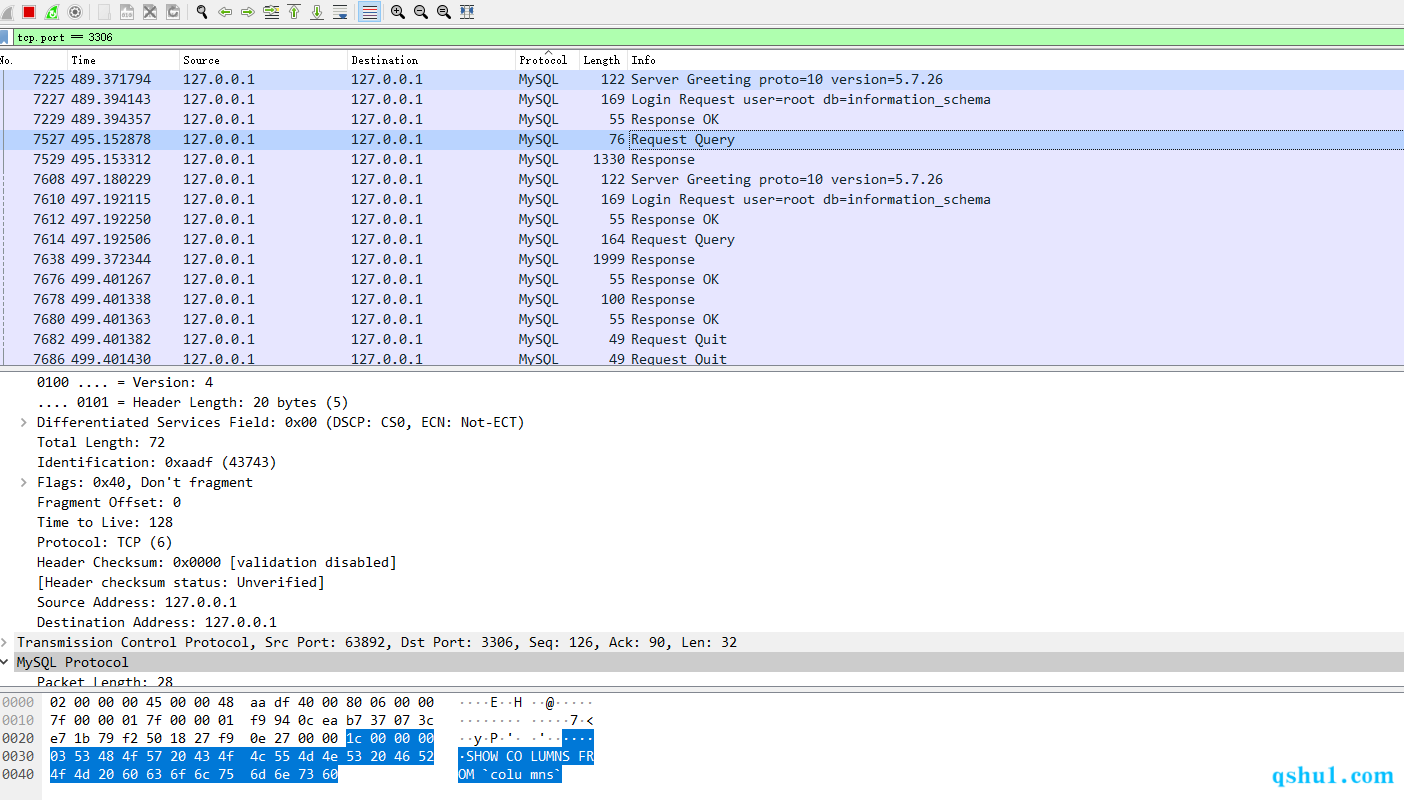Viewport: 1404px width, 800px height.
Task: Go back in packet history
Action: point(225,12)
